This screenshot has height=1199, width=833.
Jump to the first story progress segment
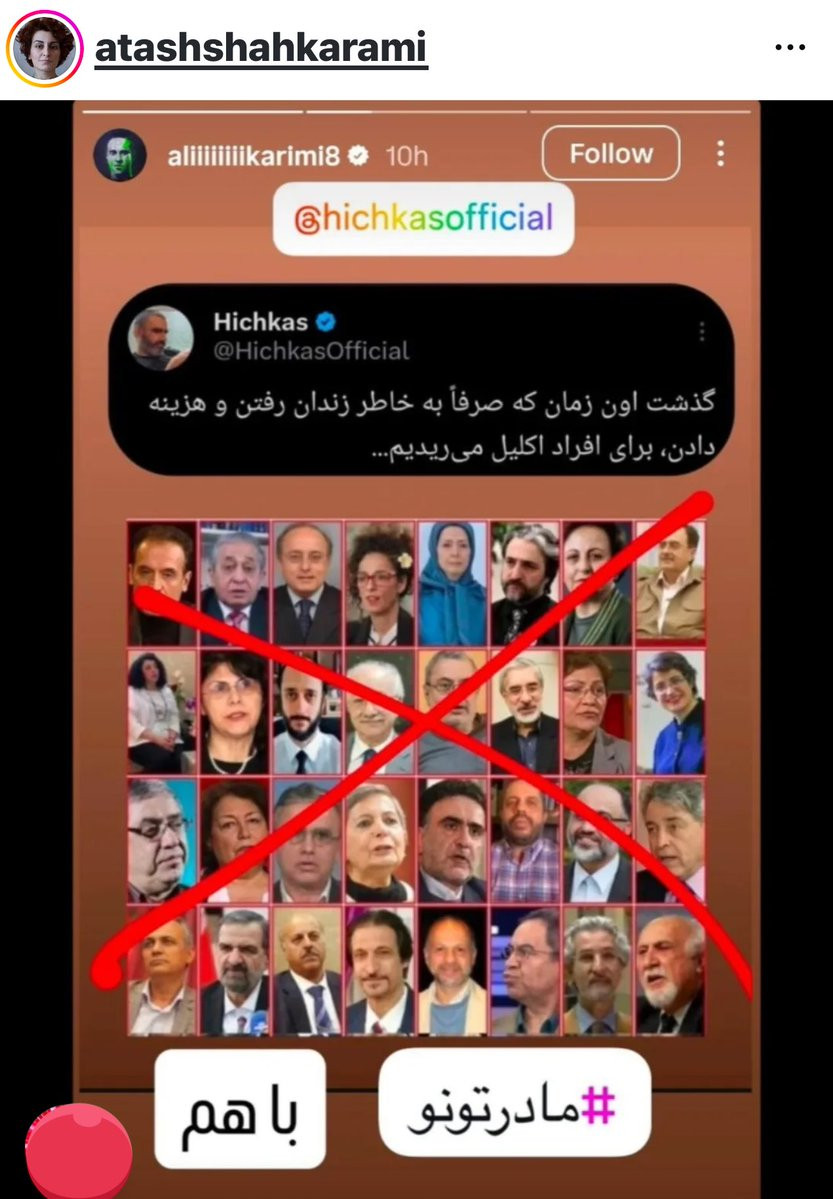(193, 112)
